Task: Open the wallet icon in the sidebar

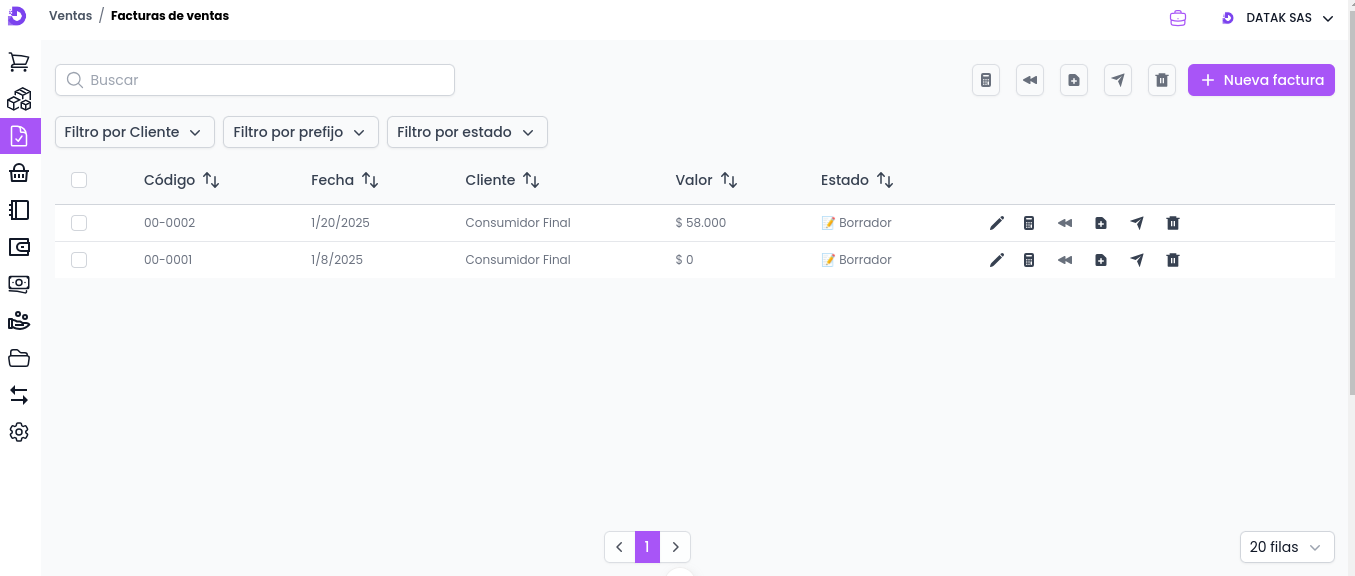Action: point(19,247)
